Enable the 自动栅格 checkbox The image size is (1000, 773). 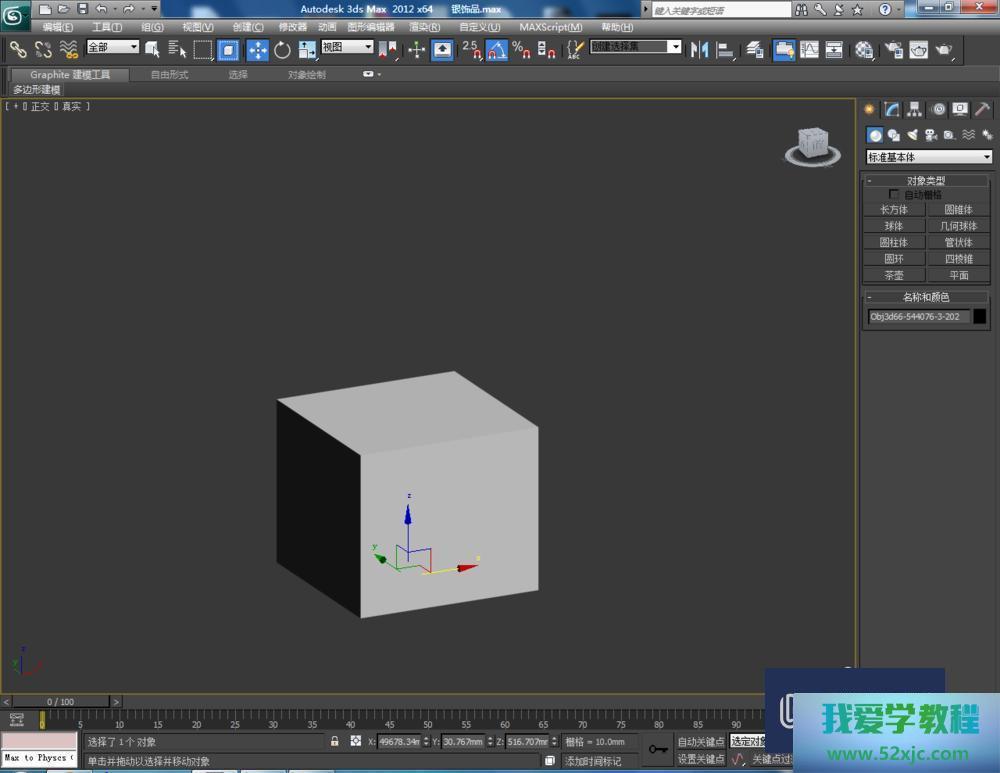click(894, 195)
